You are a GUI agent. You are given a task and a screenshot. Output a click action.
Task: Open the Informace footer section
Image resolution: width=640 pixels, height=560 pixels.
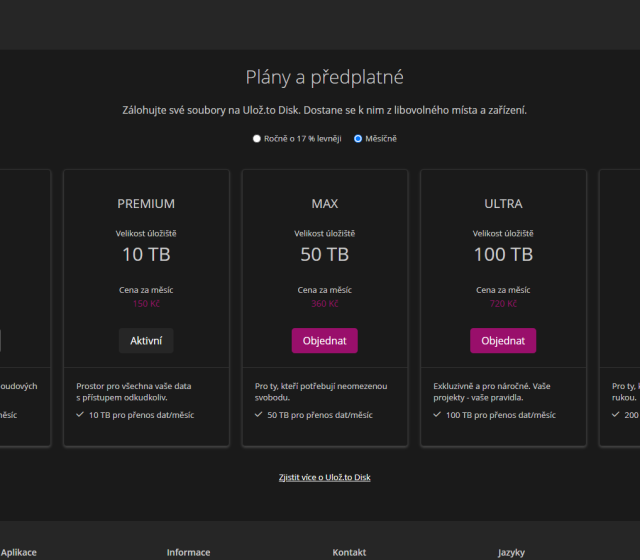click(x=188, y=552)
